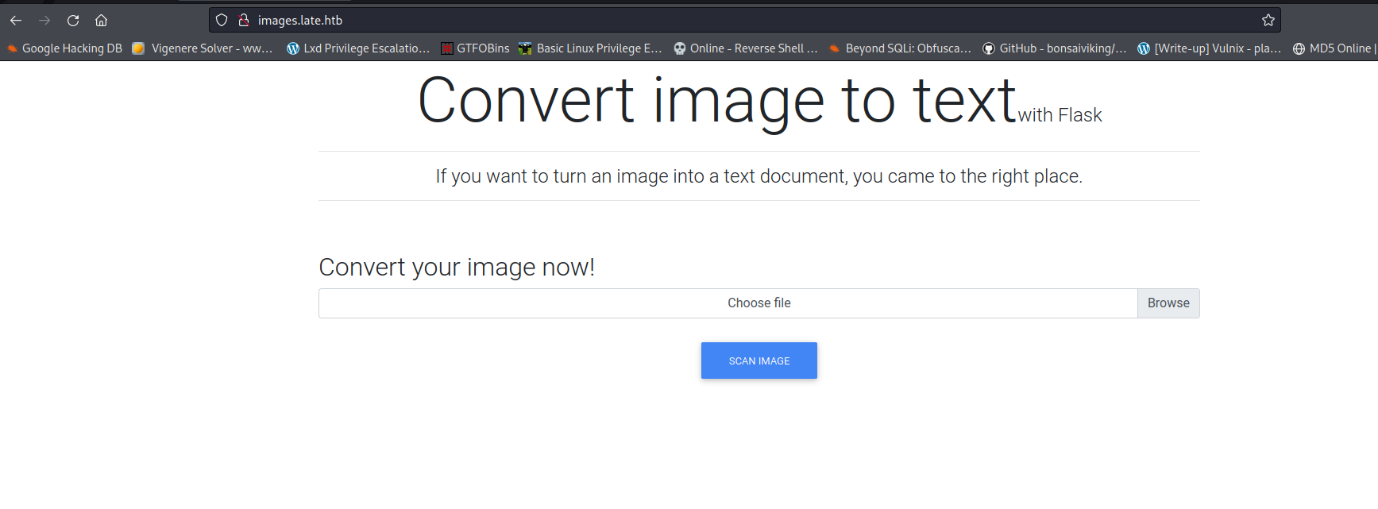Click the browser forward arrow

44,20
